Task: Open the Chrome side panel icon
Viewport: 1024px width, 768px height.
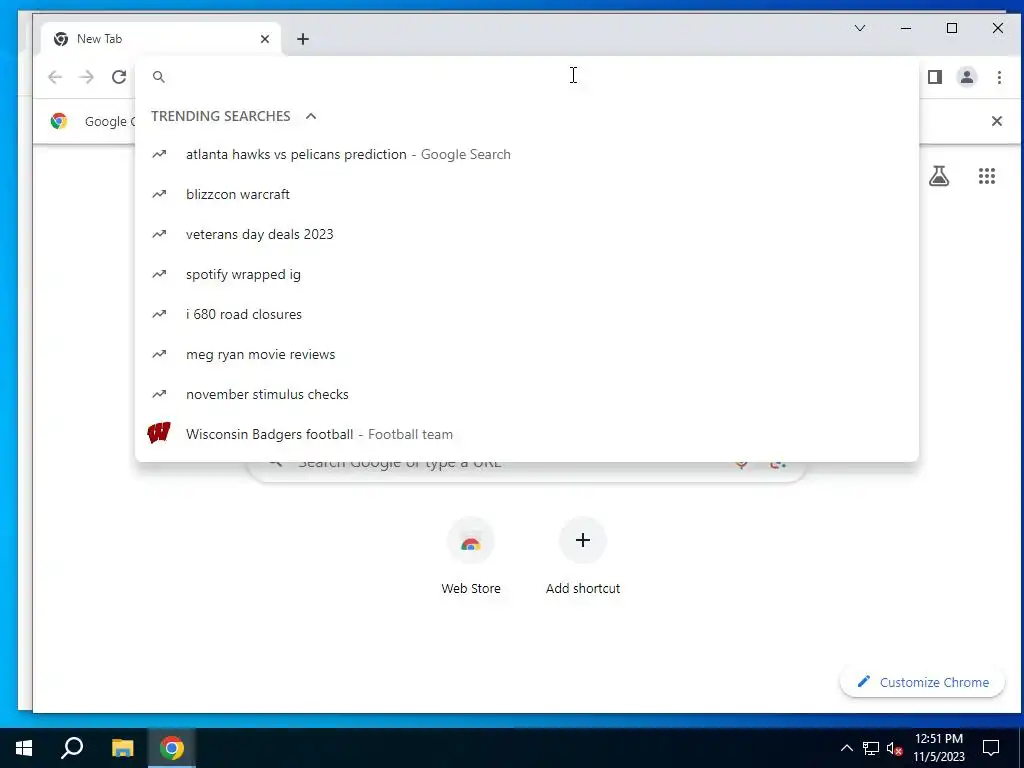Action: (x=935, y=77)
